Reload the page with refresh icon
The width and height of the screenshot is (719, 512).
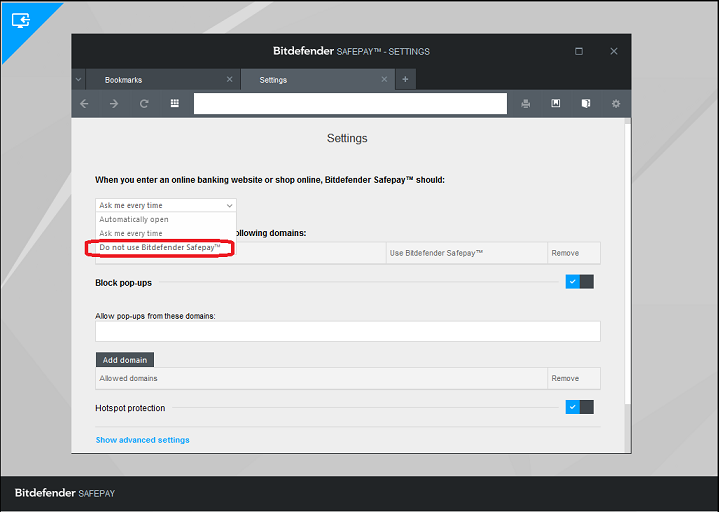pos(144,104)
